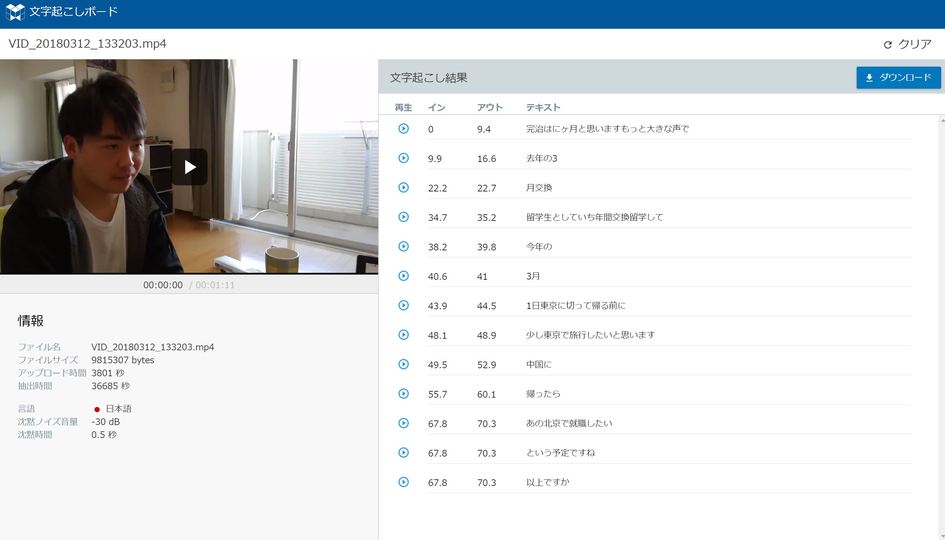The height and width of the screenshot is (540, 945).
Task: Click the scrollbar up arrow in results
Action: click(x=942, y=121)
